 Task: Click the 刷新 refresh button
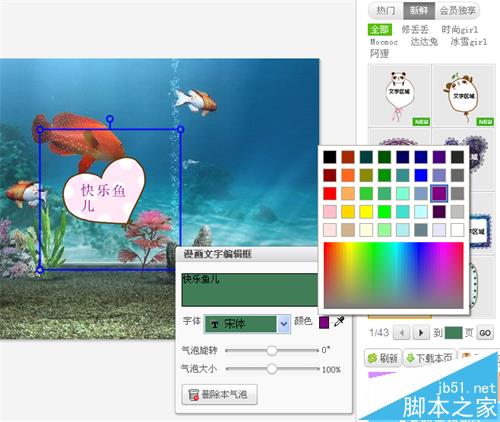pos(383,358)
